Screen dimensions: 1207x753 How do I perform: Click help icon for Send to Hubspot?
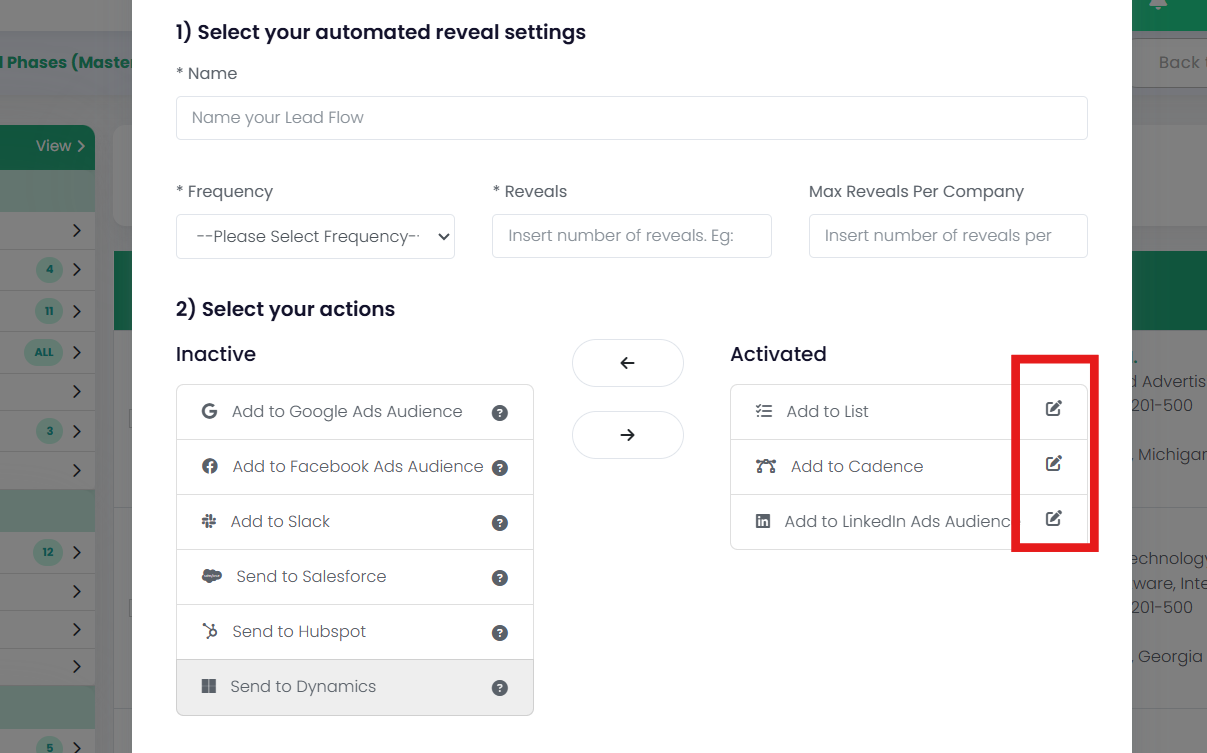click(x=500, y=633)
